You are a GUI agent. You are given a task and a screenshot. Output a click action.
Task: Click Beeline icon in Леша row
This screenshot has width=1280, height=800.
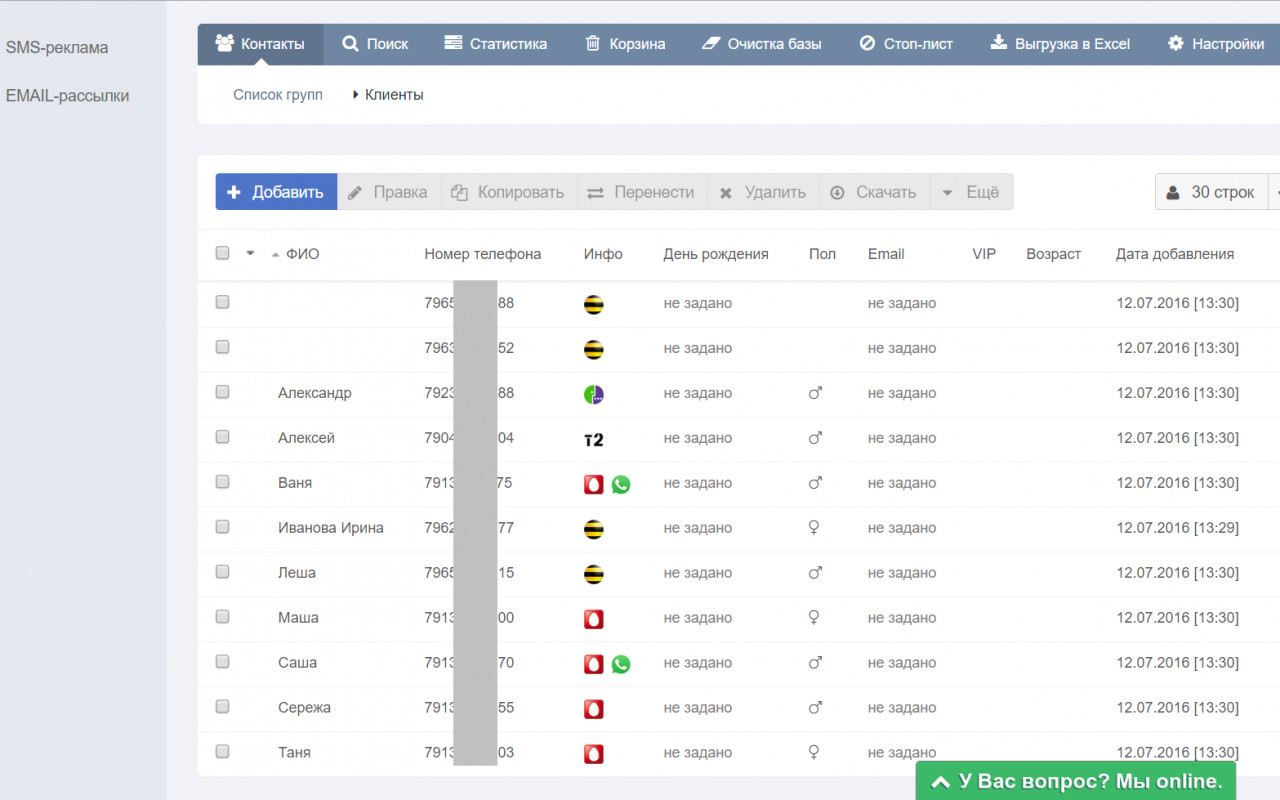pos(594,574)
